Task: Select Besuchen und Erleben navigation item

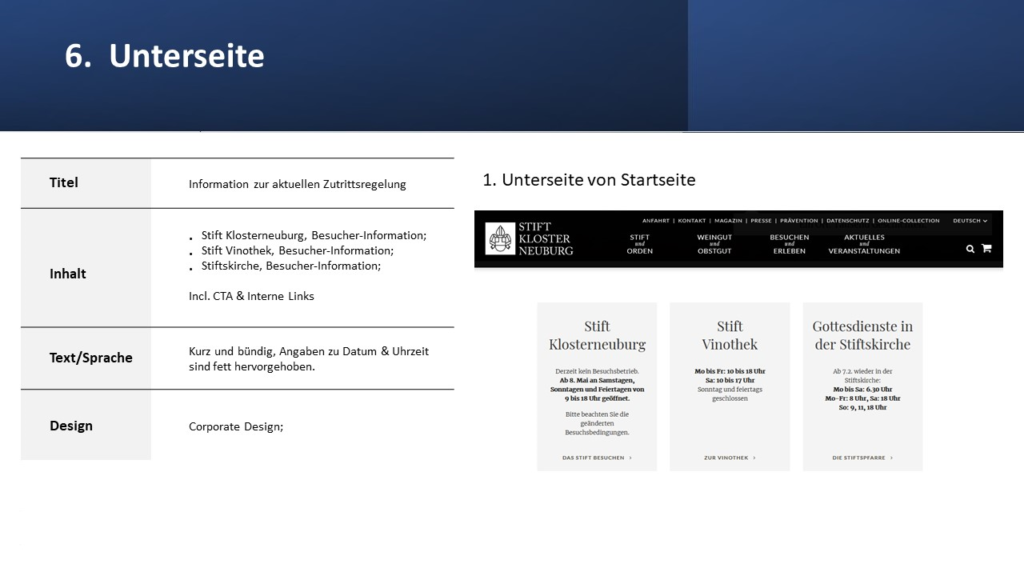Action: tap(789, 244)
